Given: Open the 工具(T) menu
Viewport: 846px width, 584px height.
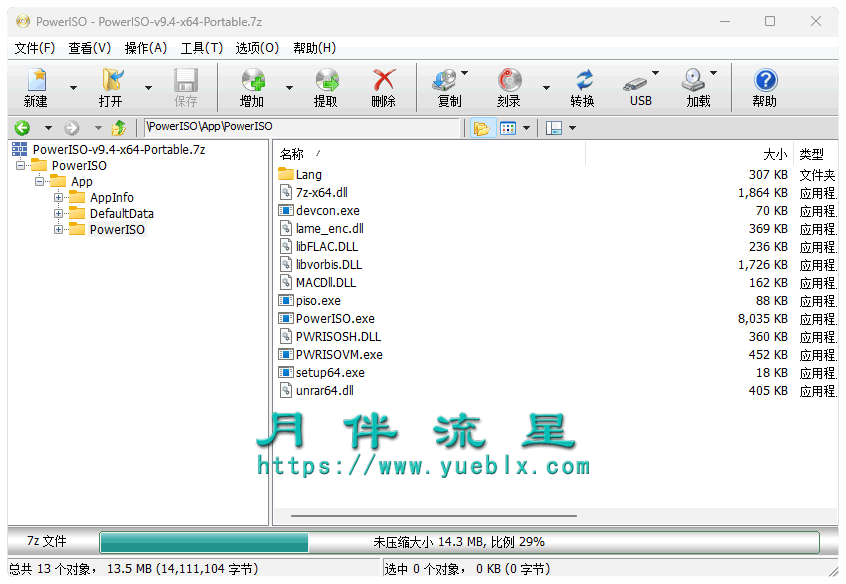Looking at the screenshot, I should tap(201, 48).
